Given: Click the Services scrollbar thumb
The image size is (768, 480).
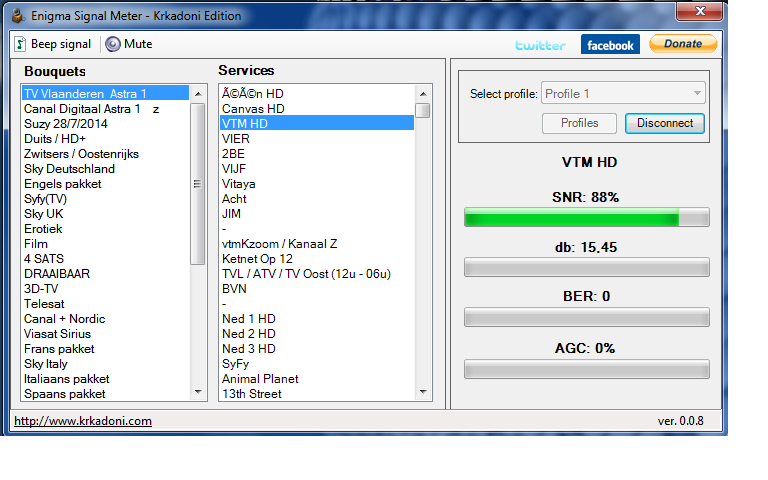Looking at the screenshot, I should [423, 110].
